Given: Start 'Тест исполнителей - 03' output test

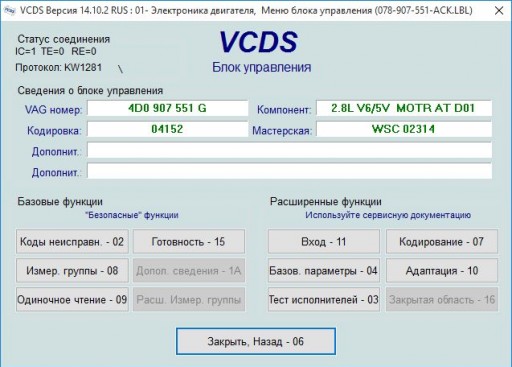Looking at the screenshot, I should (x=324, y=300).
